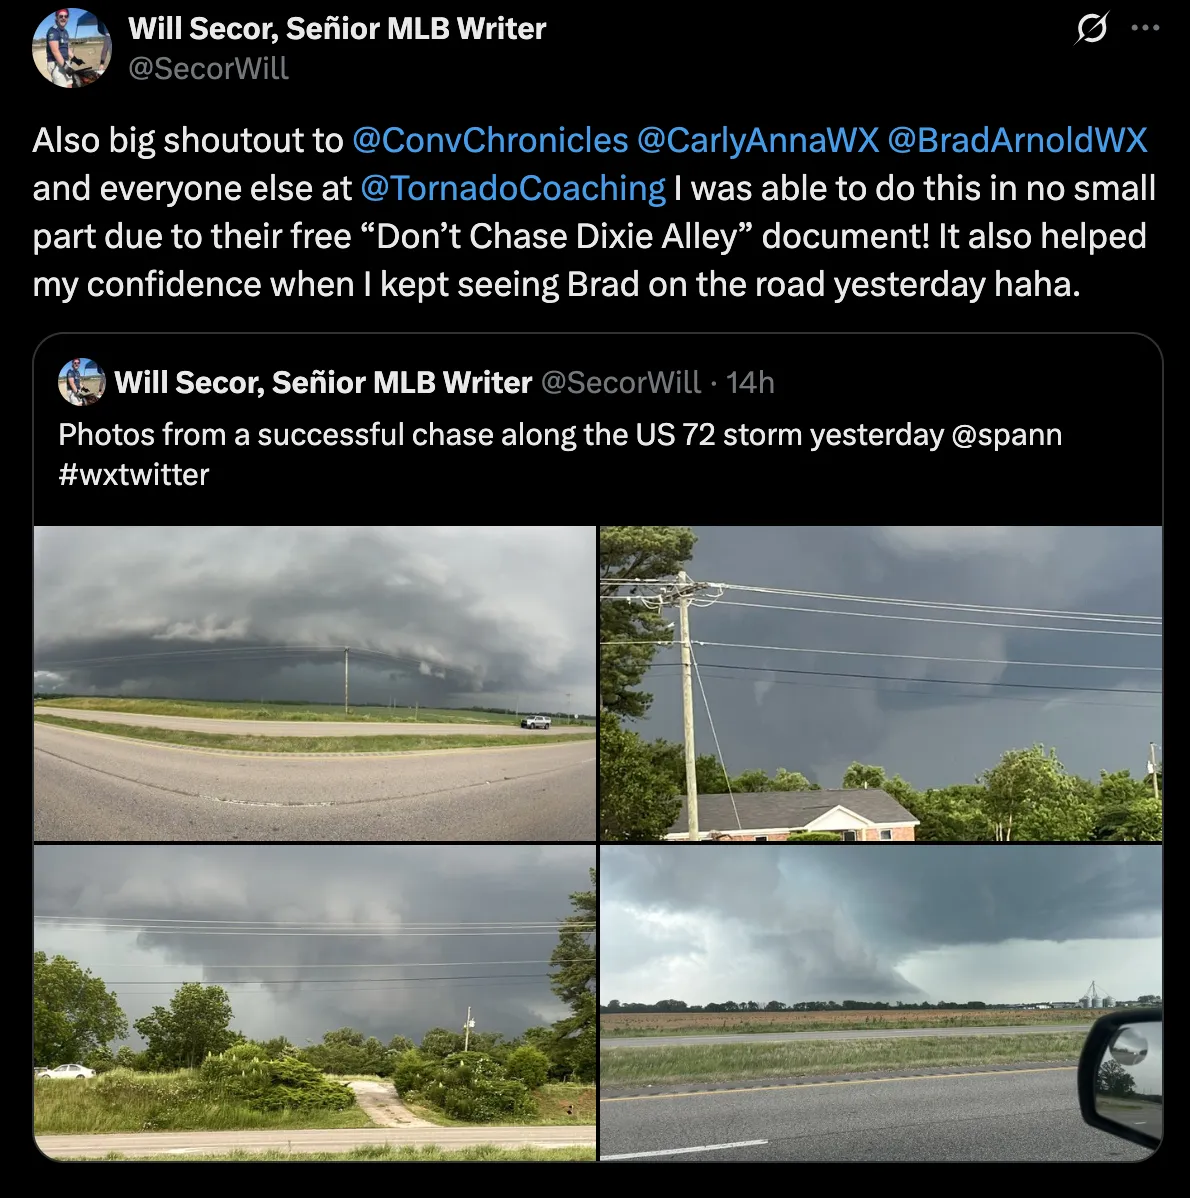Image resolution: width=1190 pixels, height=1198 pixels.
Task: Open the shelf cloud over highway photo
Action: coord(315,683)
